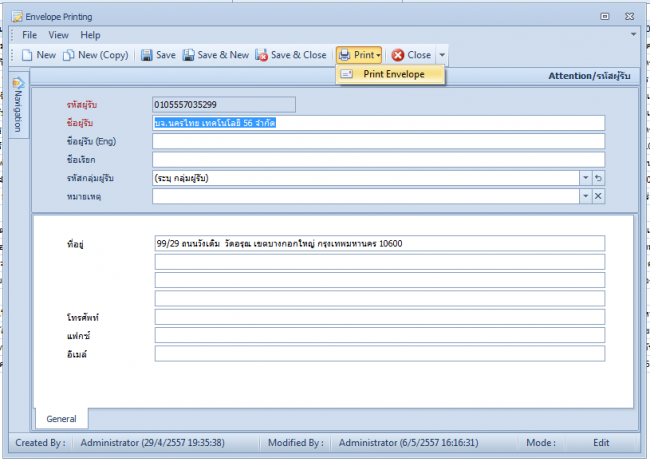Click the อีเมล์ email input field

point(380,354)
